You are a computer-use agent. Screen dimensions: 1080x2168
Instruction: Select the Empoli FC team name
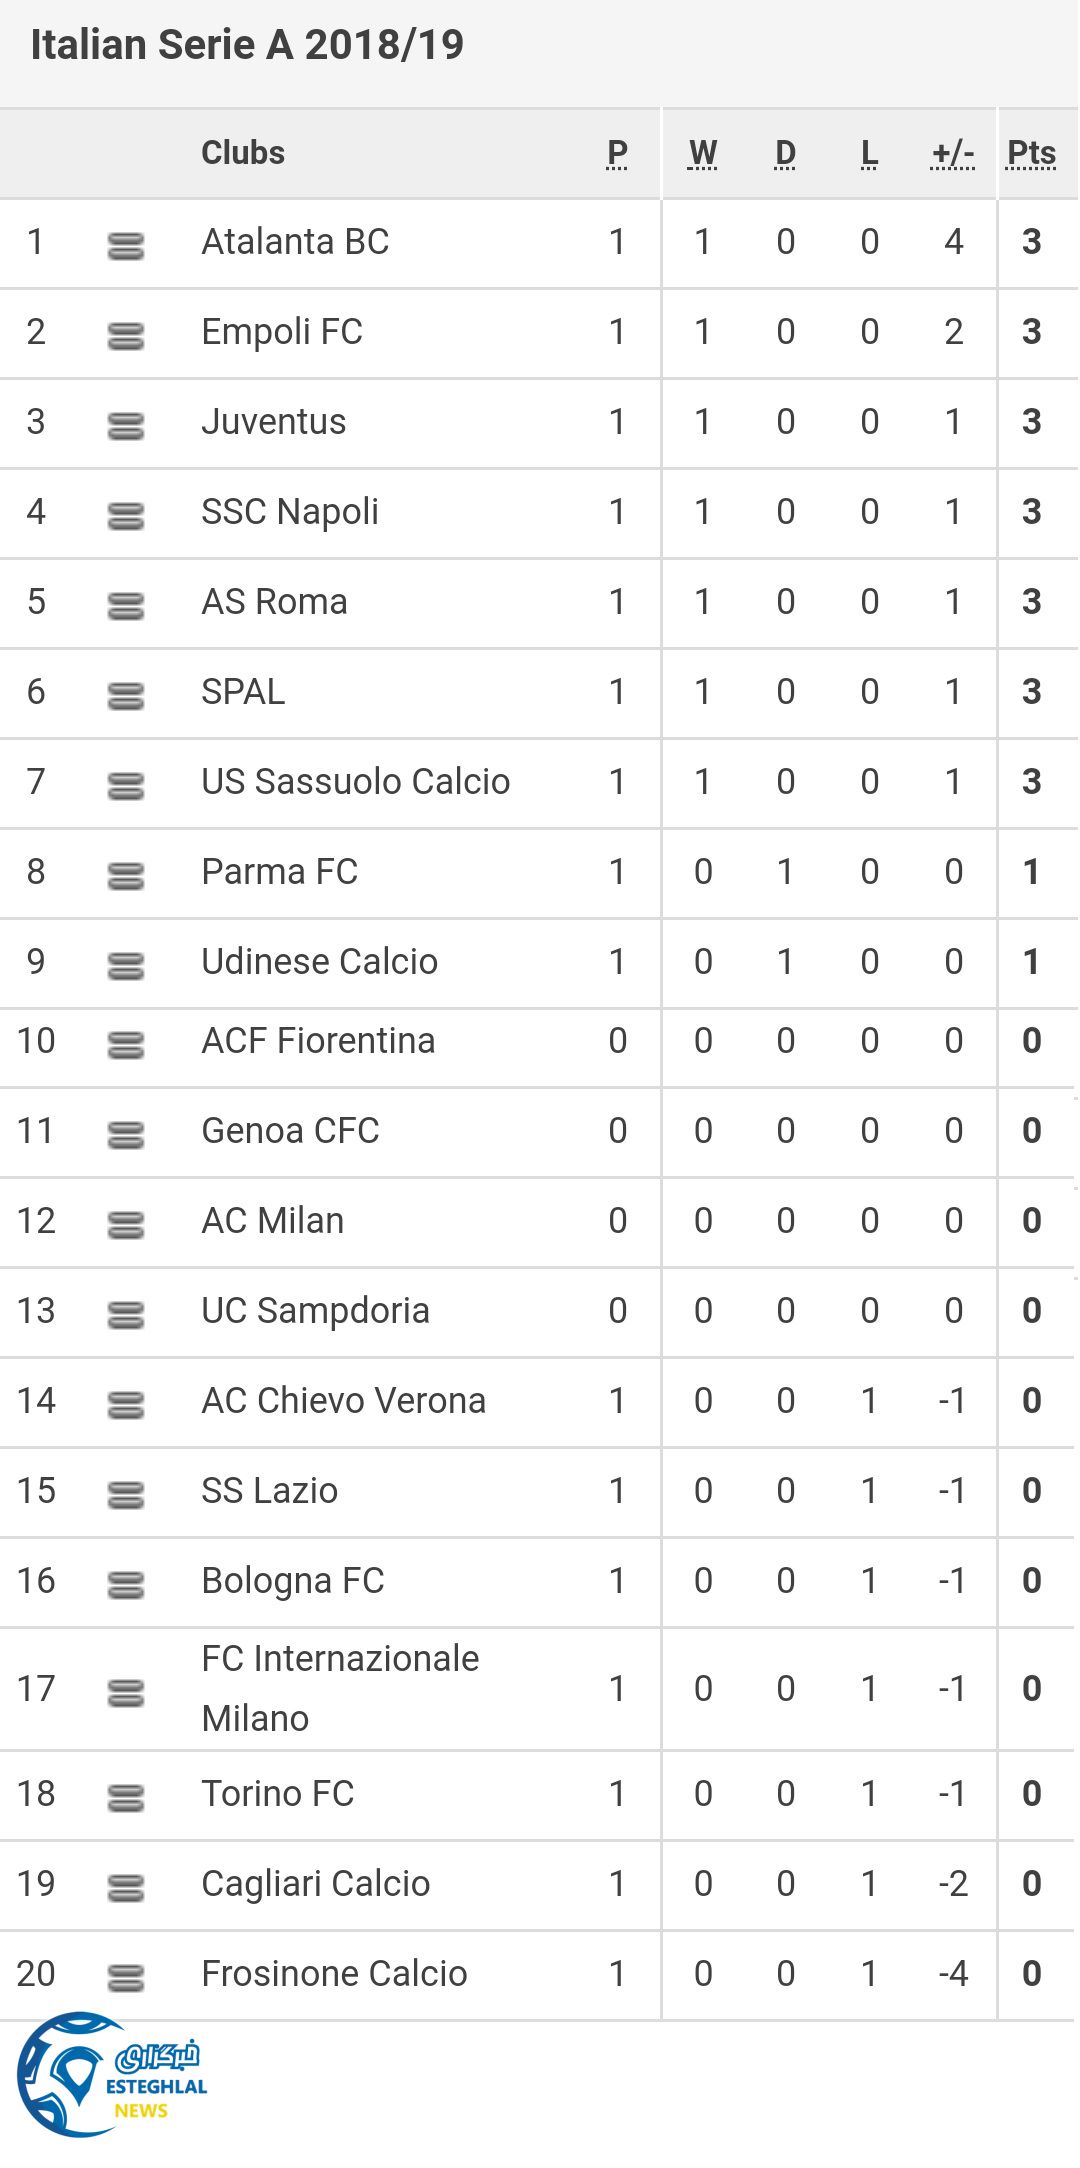(x=282, y=332)
